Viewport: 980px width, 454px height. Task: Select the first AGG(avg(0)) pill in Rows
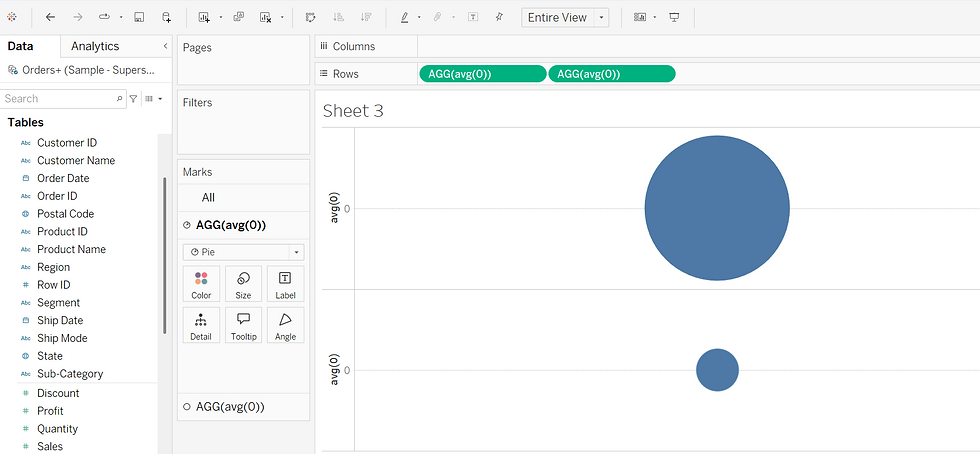(482, 74)
